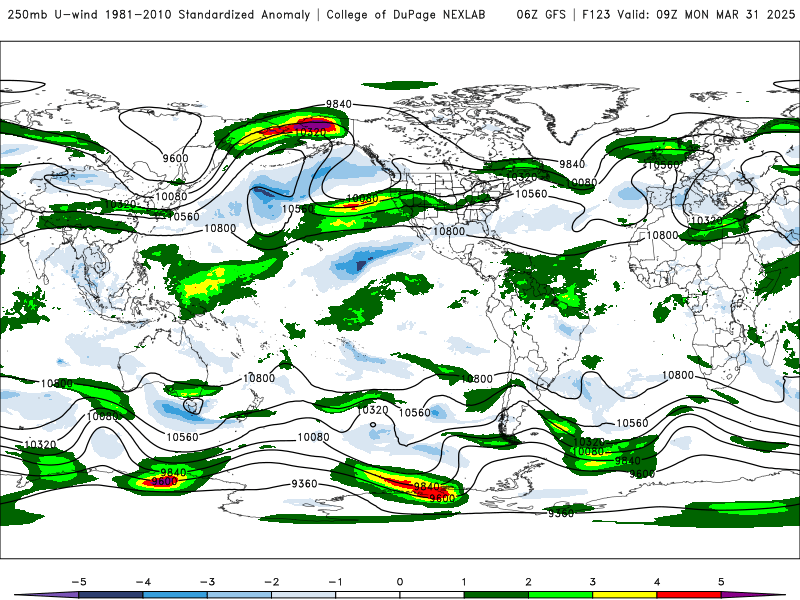Screen dimensions: 800x600
Task: Click the '250mb U-wind 1981-2010 Standardized Anomaly' title
Action: [x=159, y=15]
